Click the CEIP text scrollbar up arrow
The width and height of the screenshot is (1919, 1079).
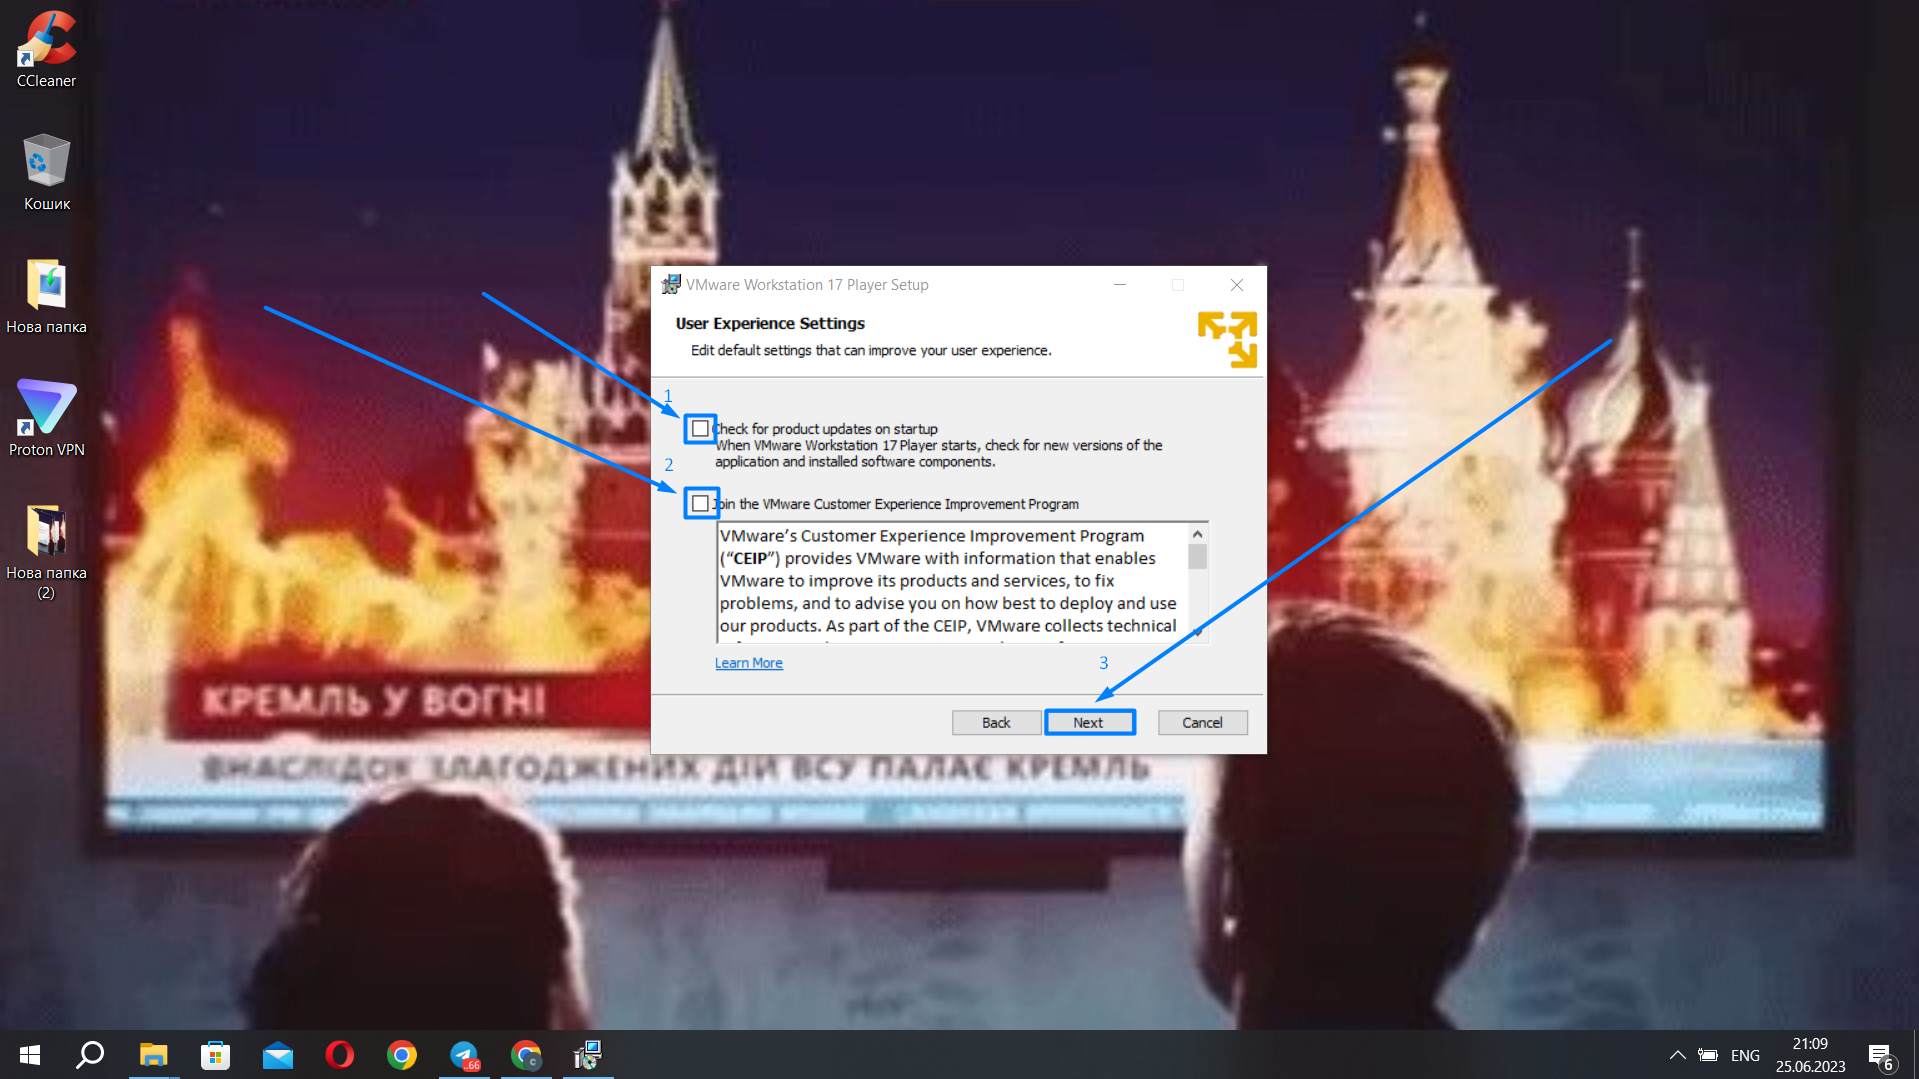pyautogui.click(x=1197, y=534)
